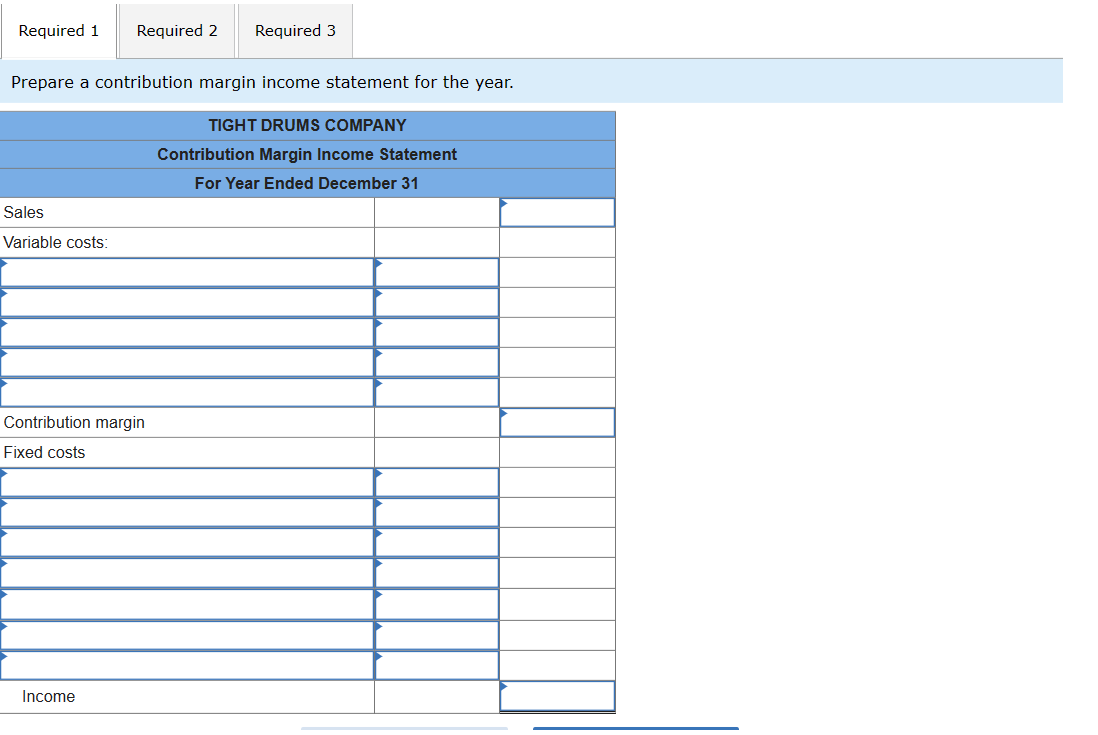Open the first variable cost label dropdown
The width and height of the screenshot is (1098, 735).
coord(187,271)
